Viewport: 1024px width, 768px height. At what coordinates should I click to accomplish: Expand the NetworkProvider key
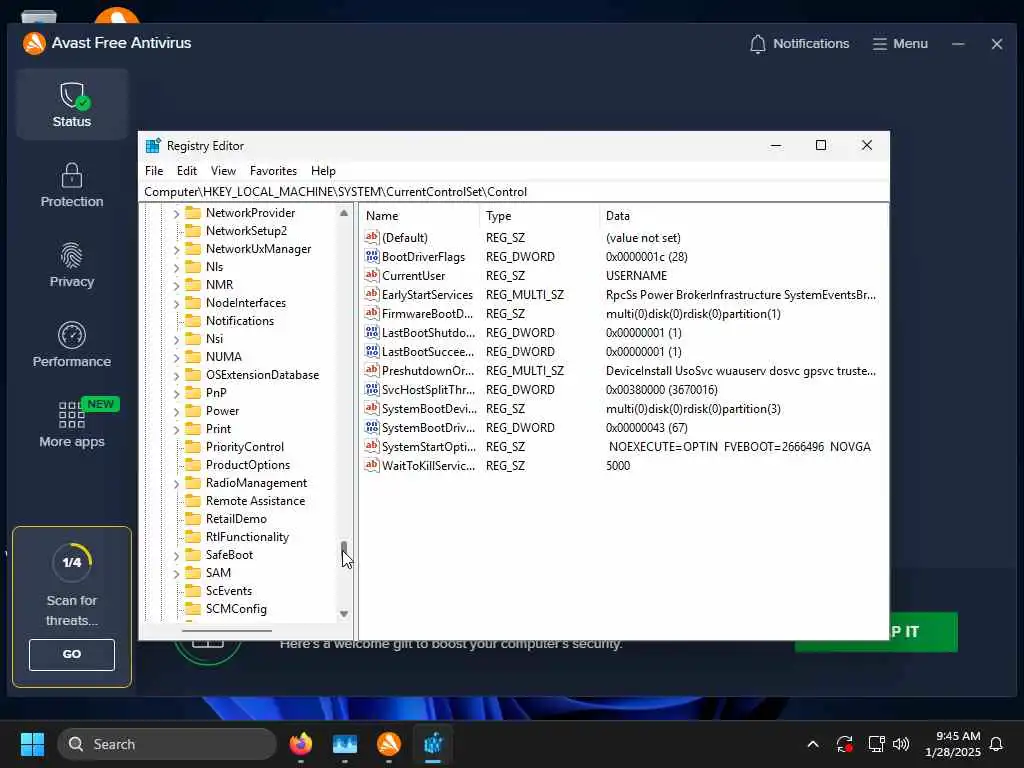pos(176,214)
